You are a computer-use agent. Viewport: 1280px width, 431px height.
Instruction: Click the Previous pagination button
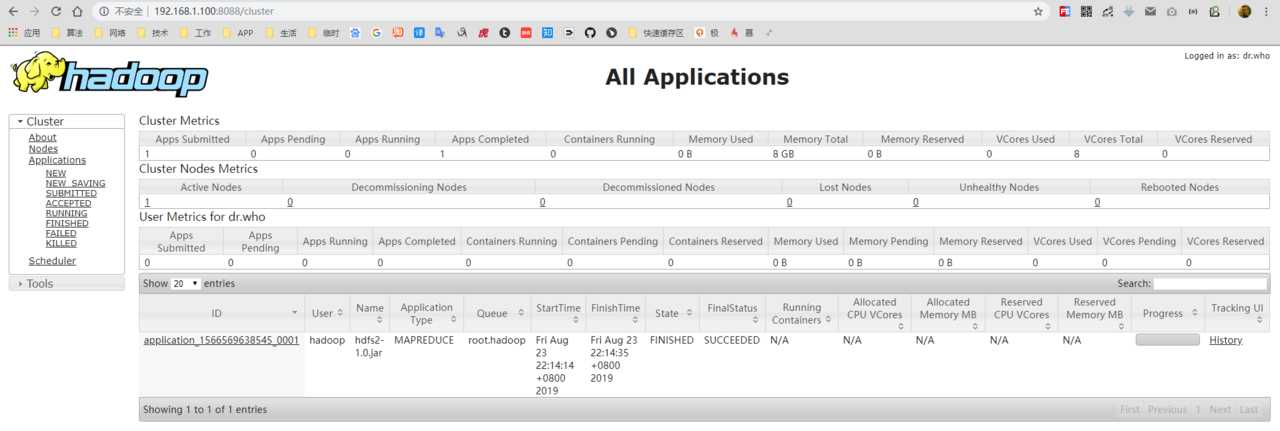click(x=1167, y=410)
